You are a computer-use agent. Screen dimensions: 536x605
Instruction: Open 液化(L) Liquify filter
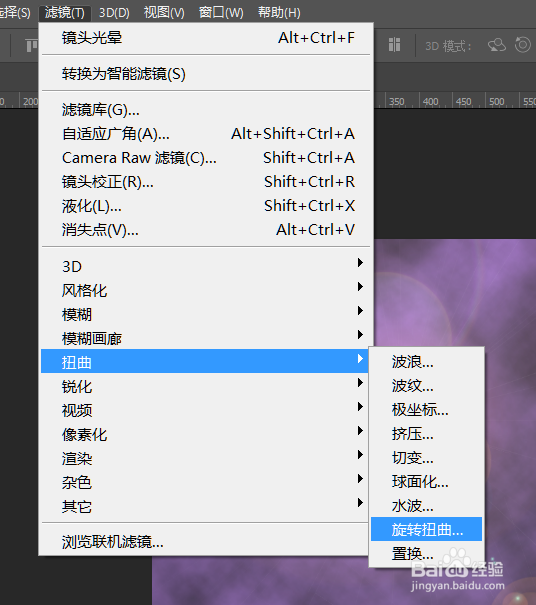(x=206, y=206)
